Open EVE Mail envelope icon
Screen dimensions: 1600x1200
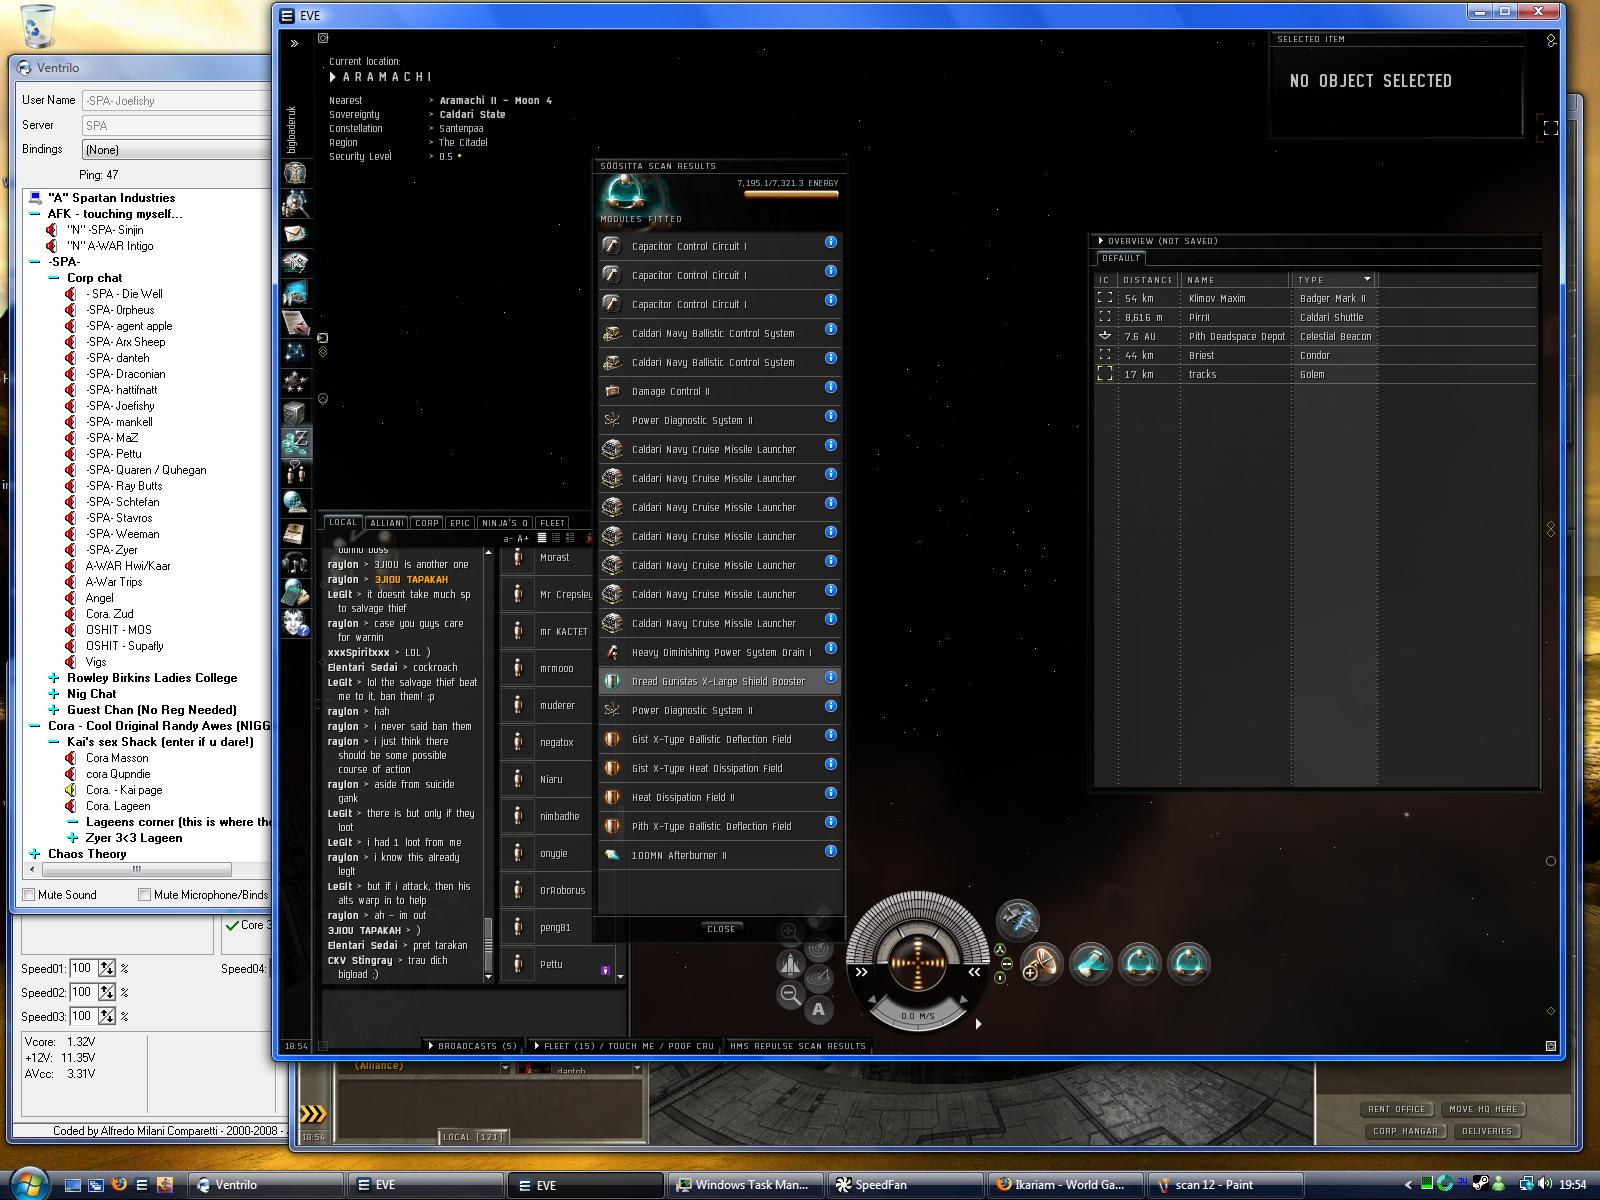coord(295,233)
